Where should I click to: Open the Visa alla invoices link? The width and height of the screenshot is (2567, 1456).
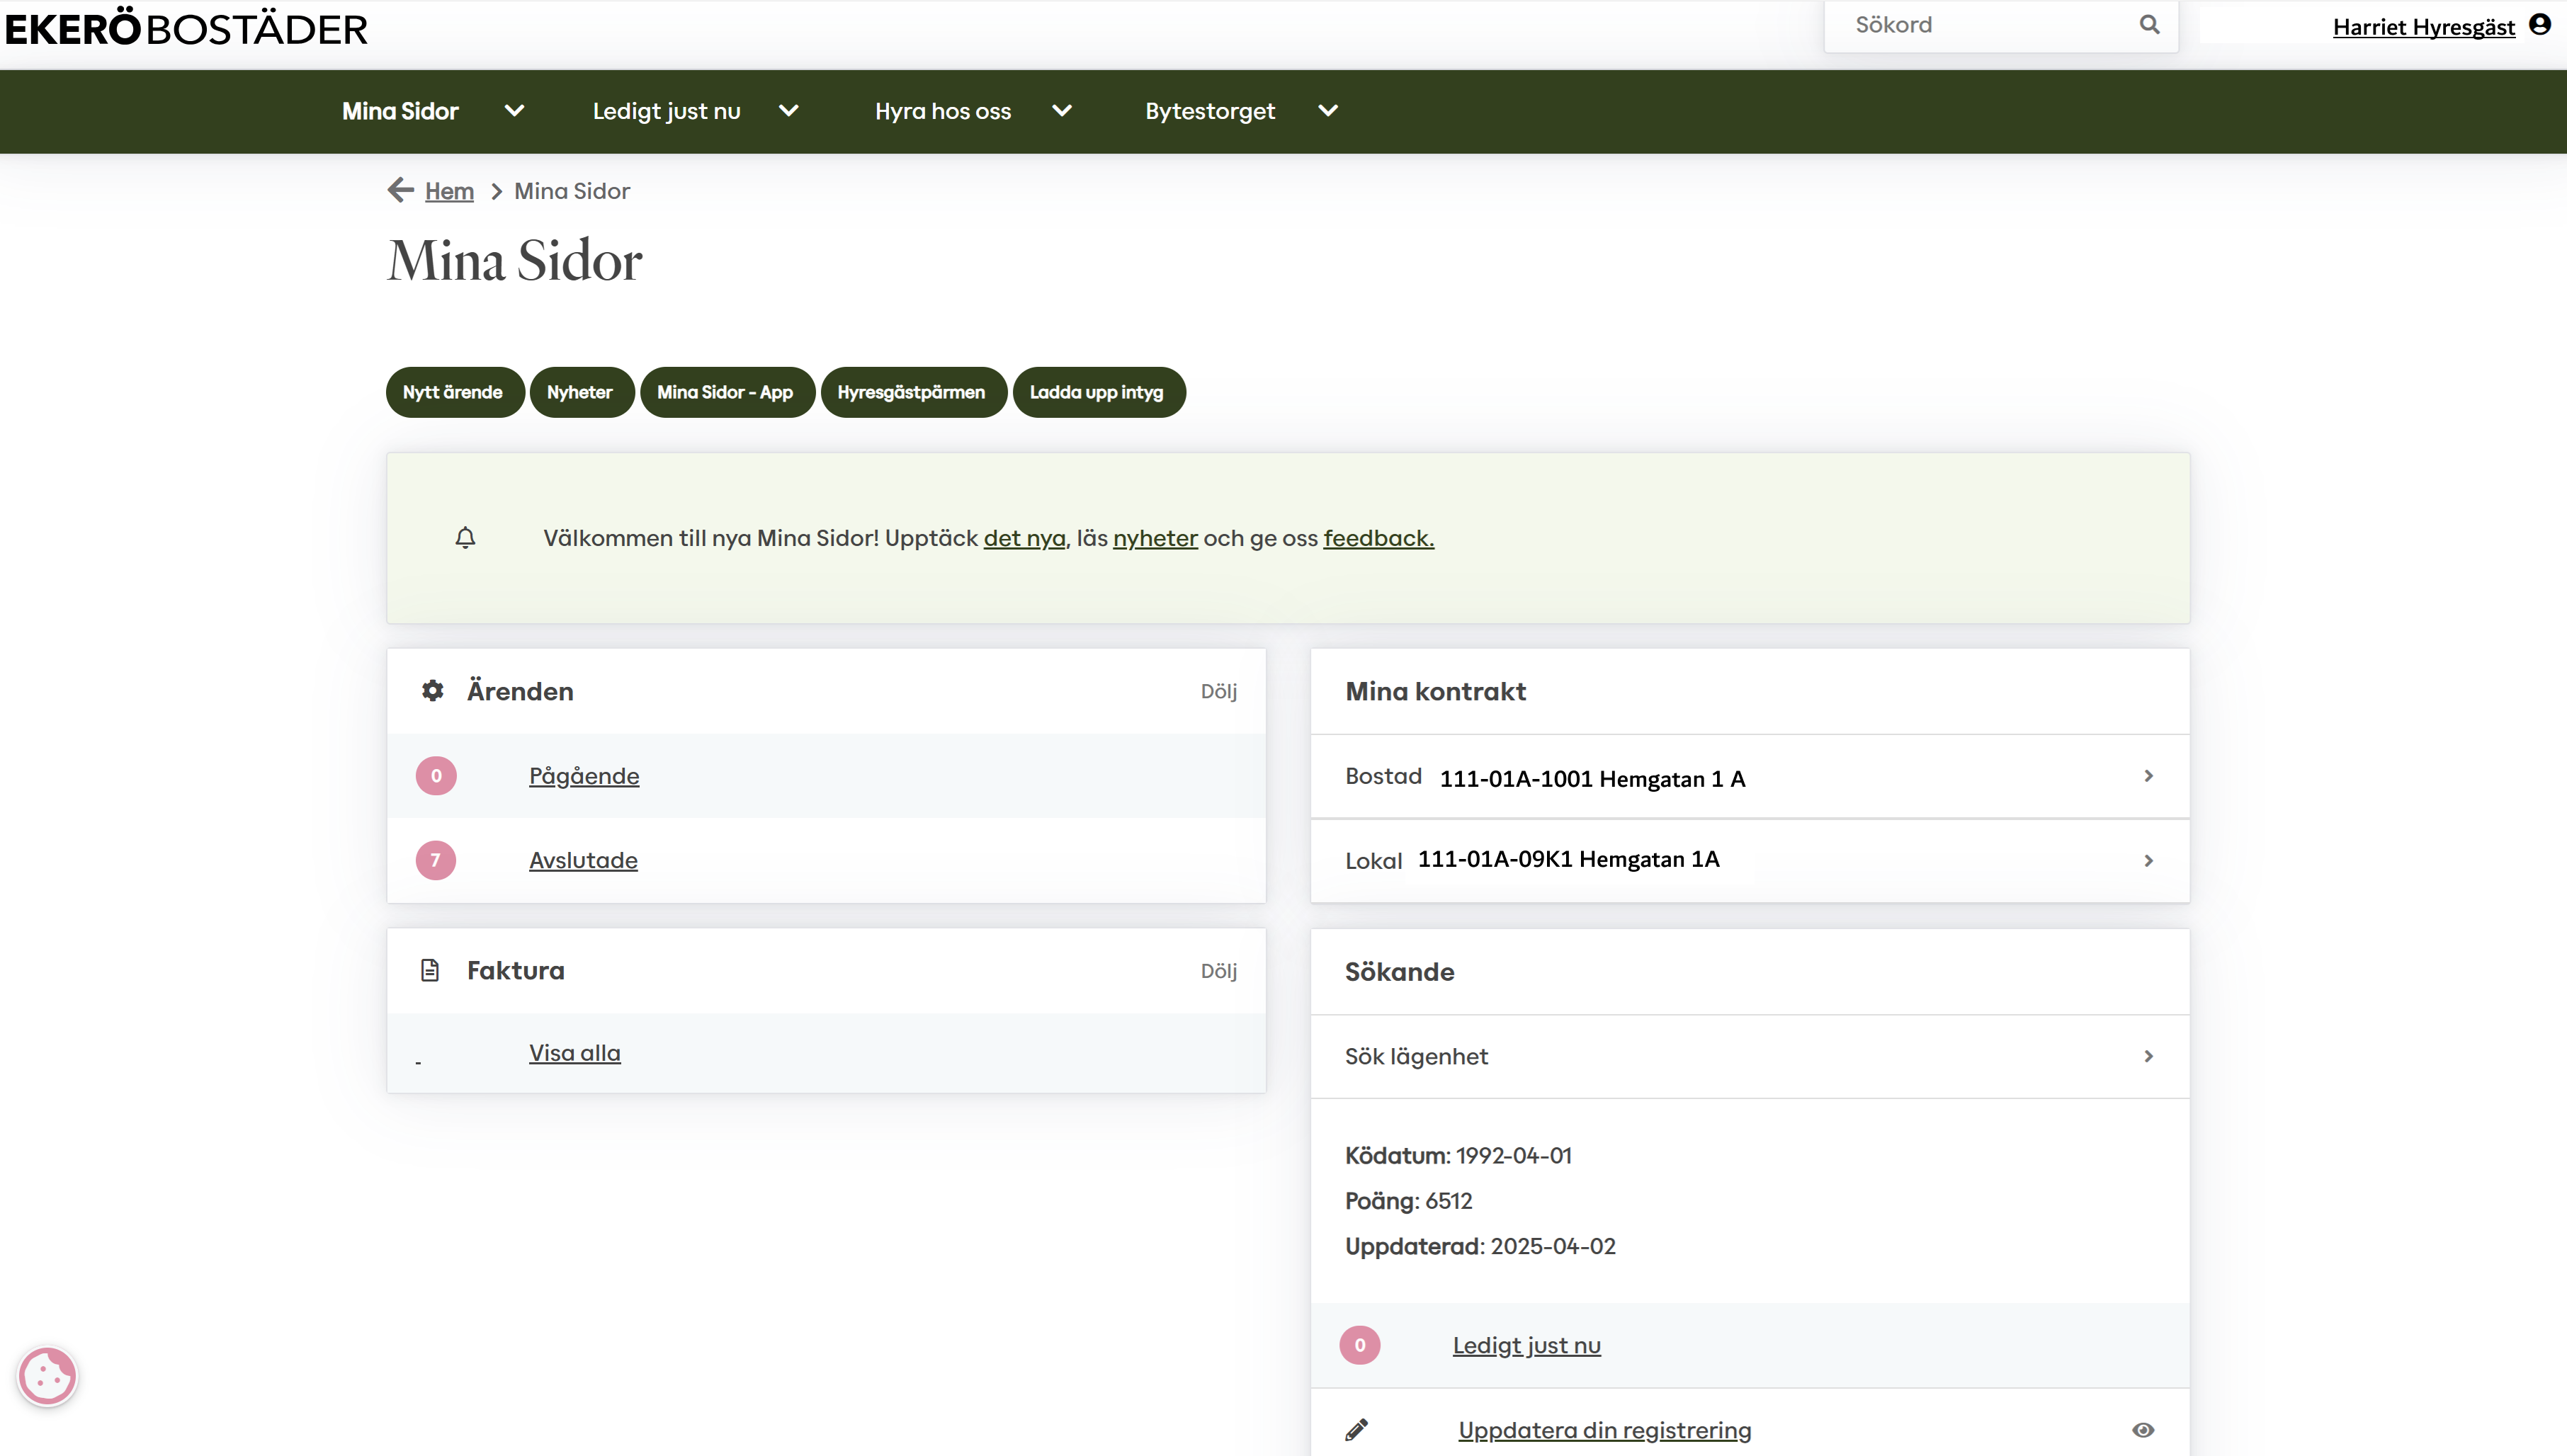tap(575, 1053)
